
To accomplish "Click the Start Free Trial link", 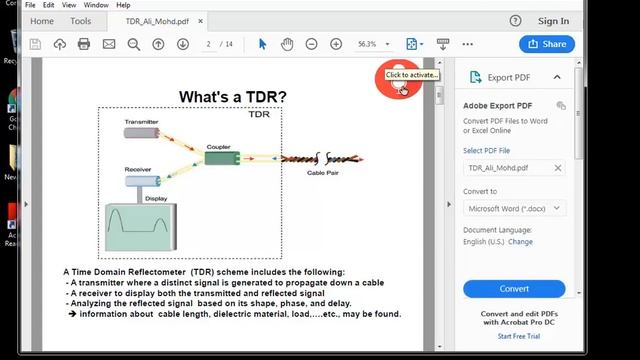I will 519,336.
